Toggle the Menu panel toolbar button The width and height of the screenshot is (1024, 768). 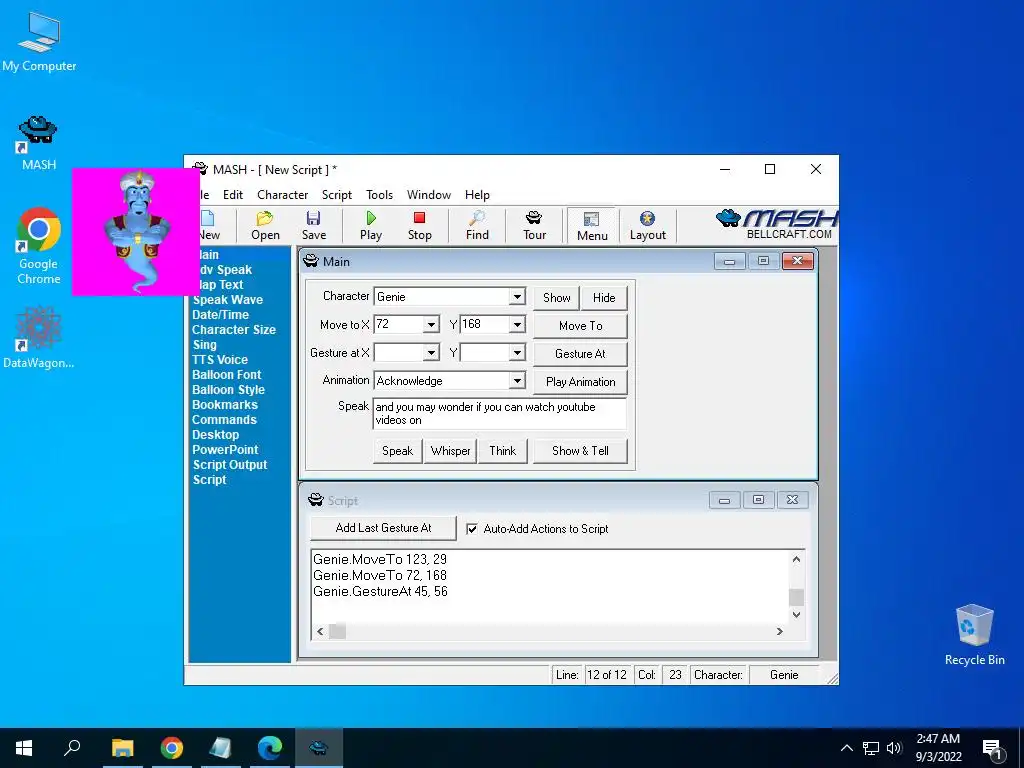point(592,226)
